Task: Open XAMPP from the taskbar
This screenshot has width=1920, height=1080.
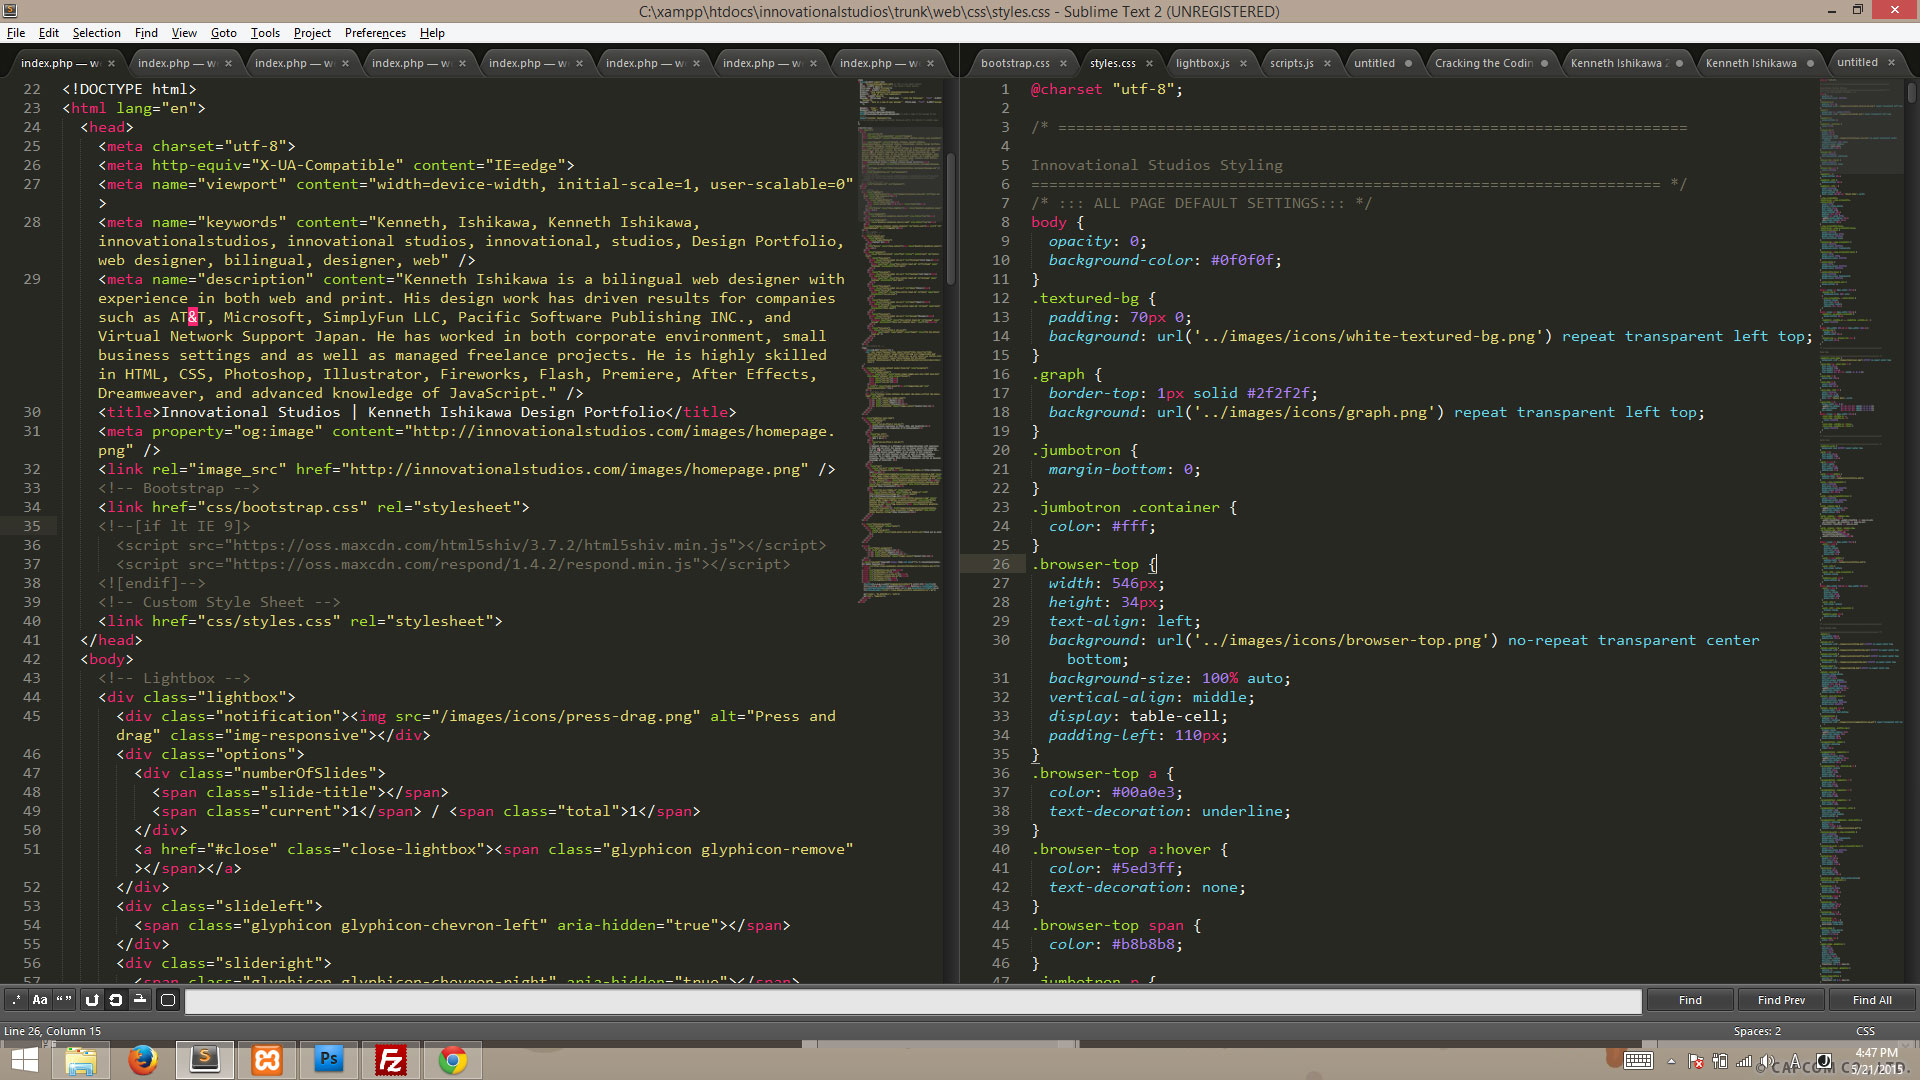Action: click(267, 1060)
